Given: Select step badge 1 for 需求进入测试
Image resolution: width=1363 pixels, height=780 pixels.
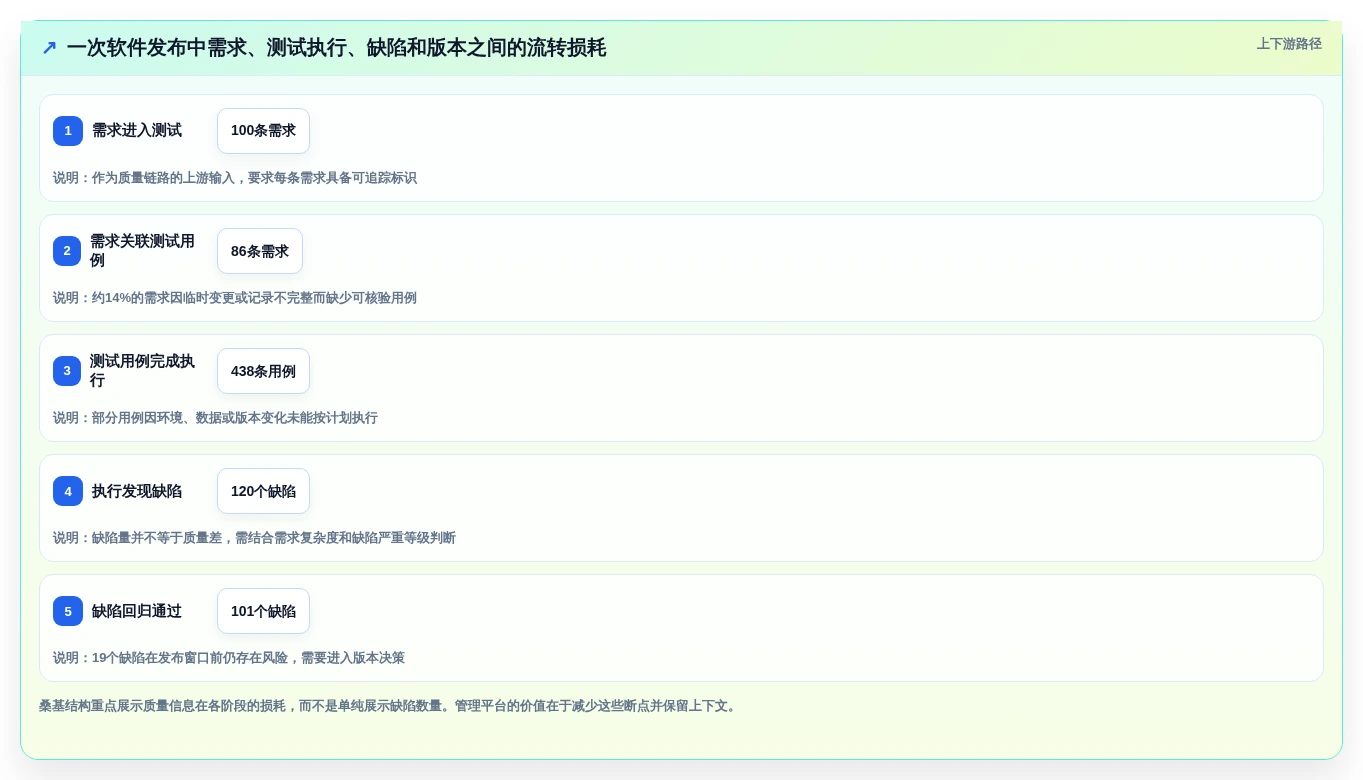Looking at the screenshot, I should 68,131.
